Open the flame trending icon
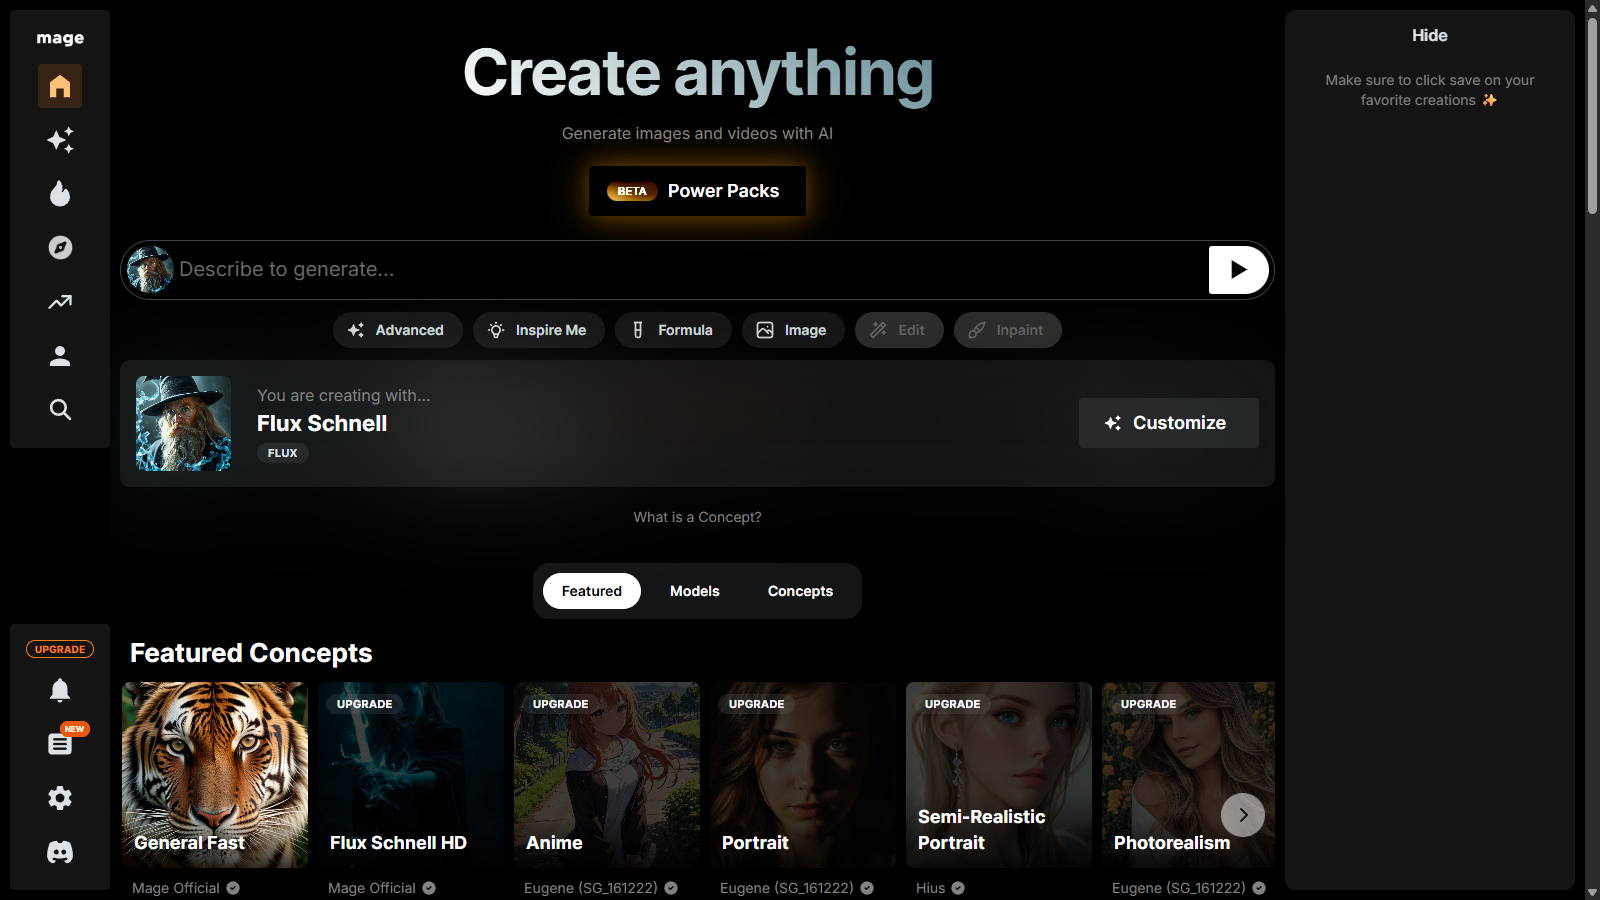The width and height of the screenshot is (1600, 900). click(60, 194)
